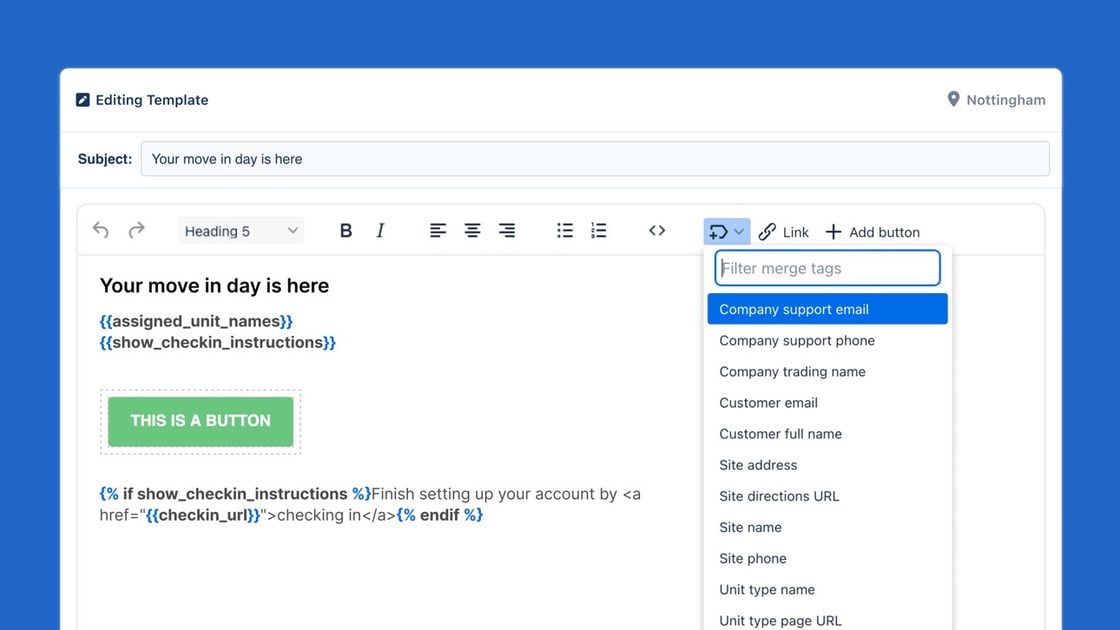Collapse the merge tags dropdown

[727, 232]
